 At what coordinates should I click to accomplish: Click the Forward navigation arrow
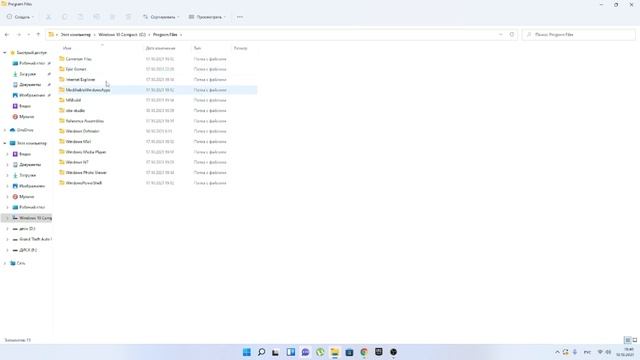coord(19,35)
